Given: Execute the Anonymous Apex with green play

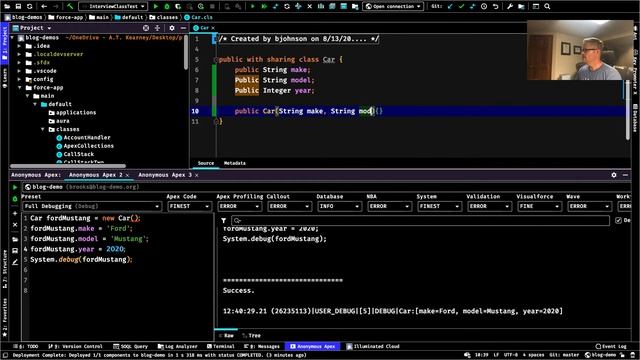Looking at the screenshot, I should [x=15, y=187].
